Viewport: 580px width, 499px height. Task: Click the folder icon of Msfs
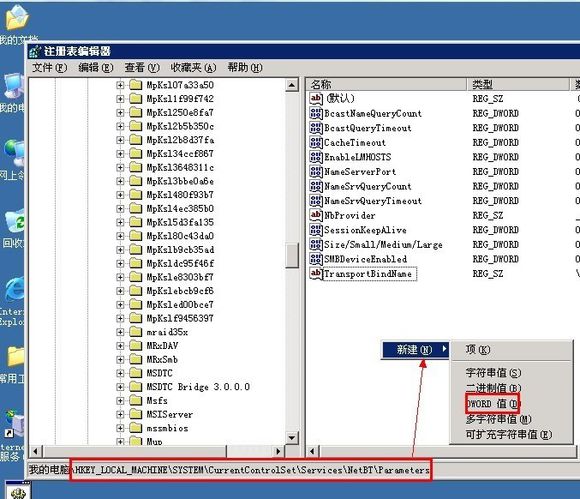tap(136, 400)
